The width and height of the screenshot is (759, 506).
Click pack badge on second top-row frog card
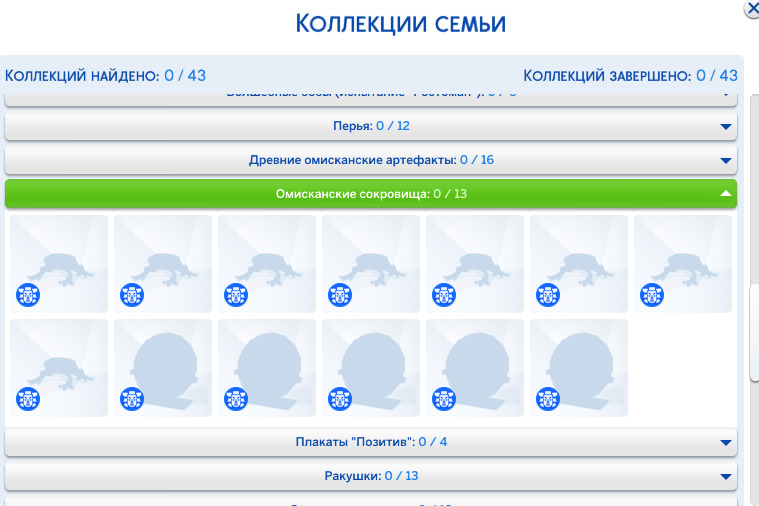tap(132, 295)
